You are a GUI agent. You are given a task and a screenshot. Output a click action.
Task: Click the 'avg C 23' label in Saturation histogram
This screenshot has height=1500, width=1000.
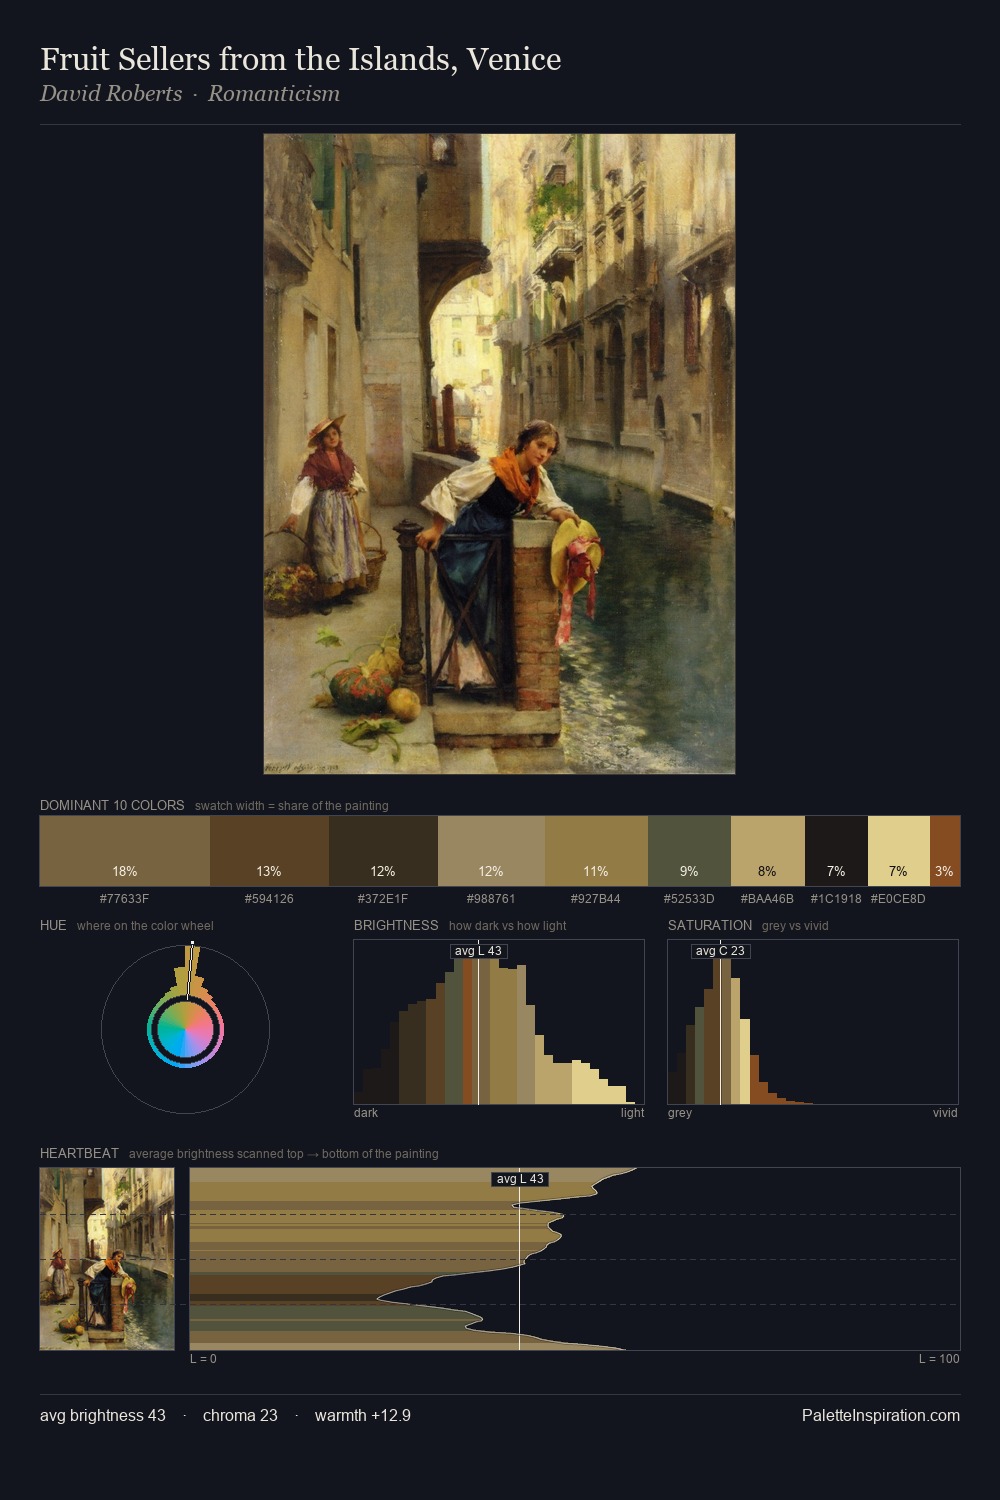(720, 951)
